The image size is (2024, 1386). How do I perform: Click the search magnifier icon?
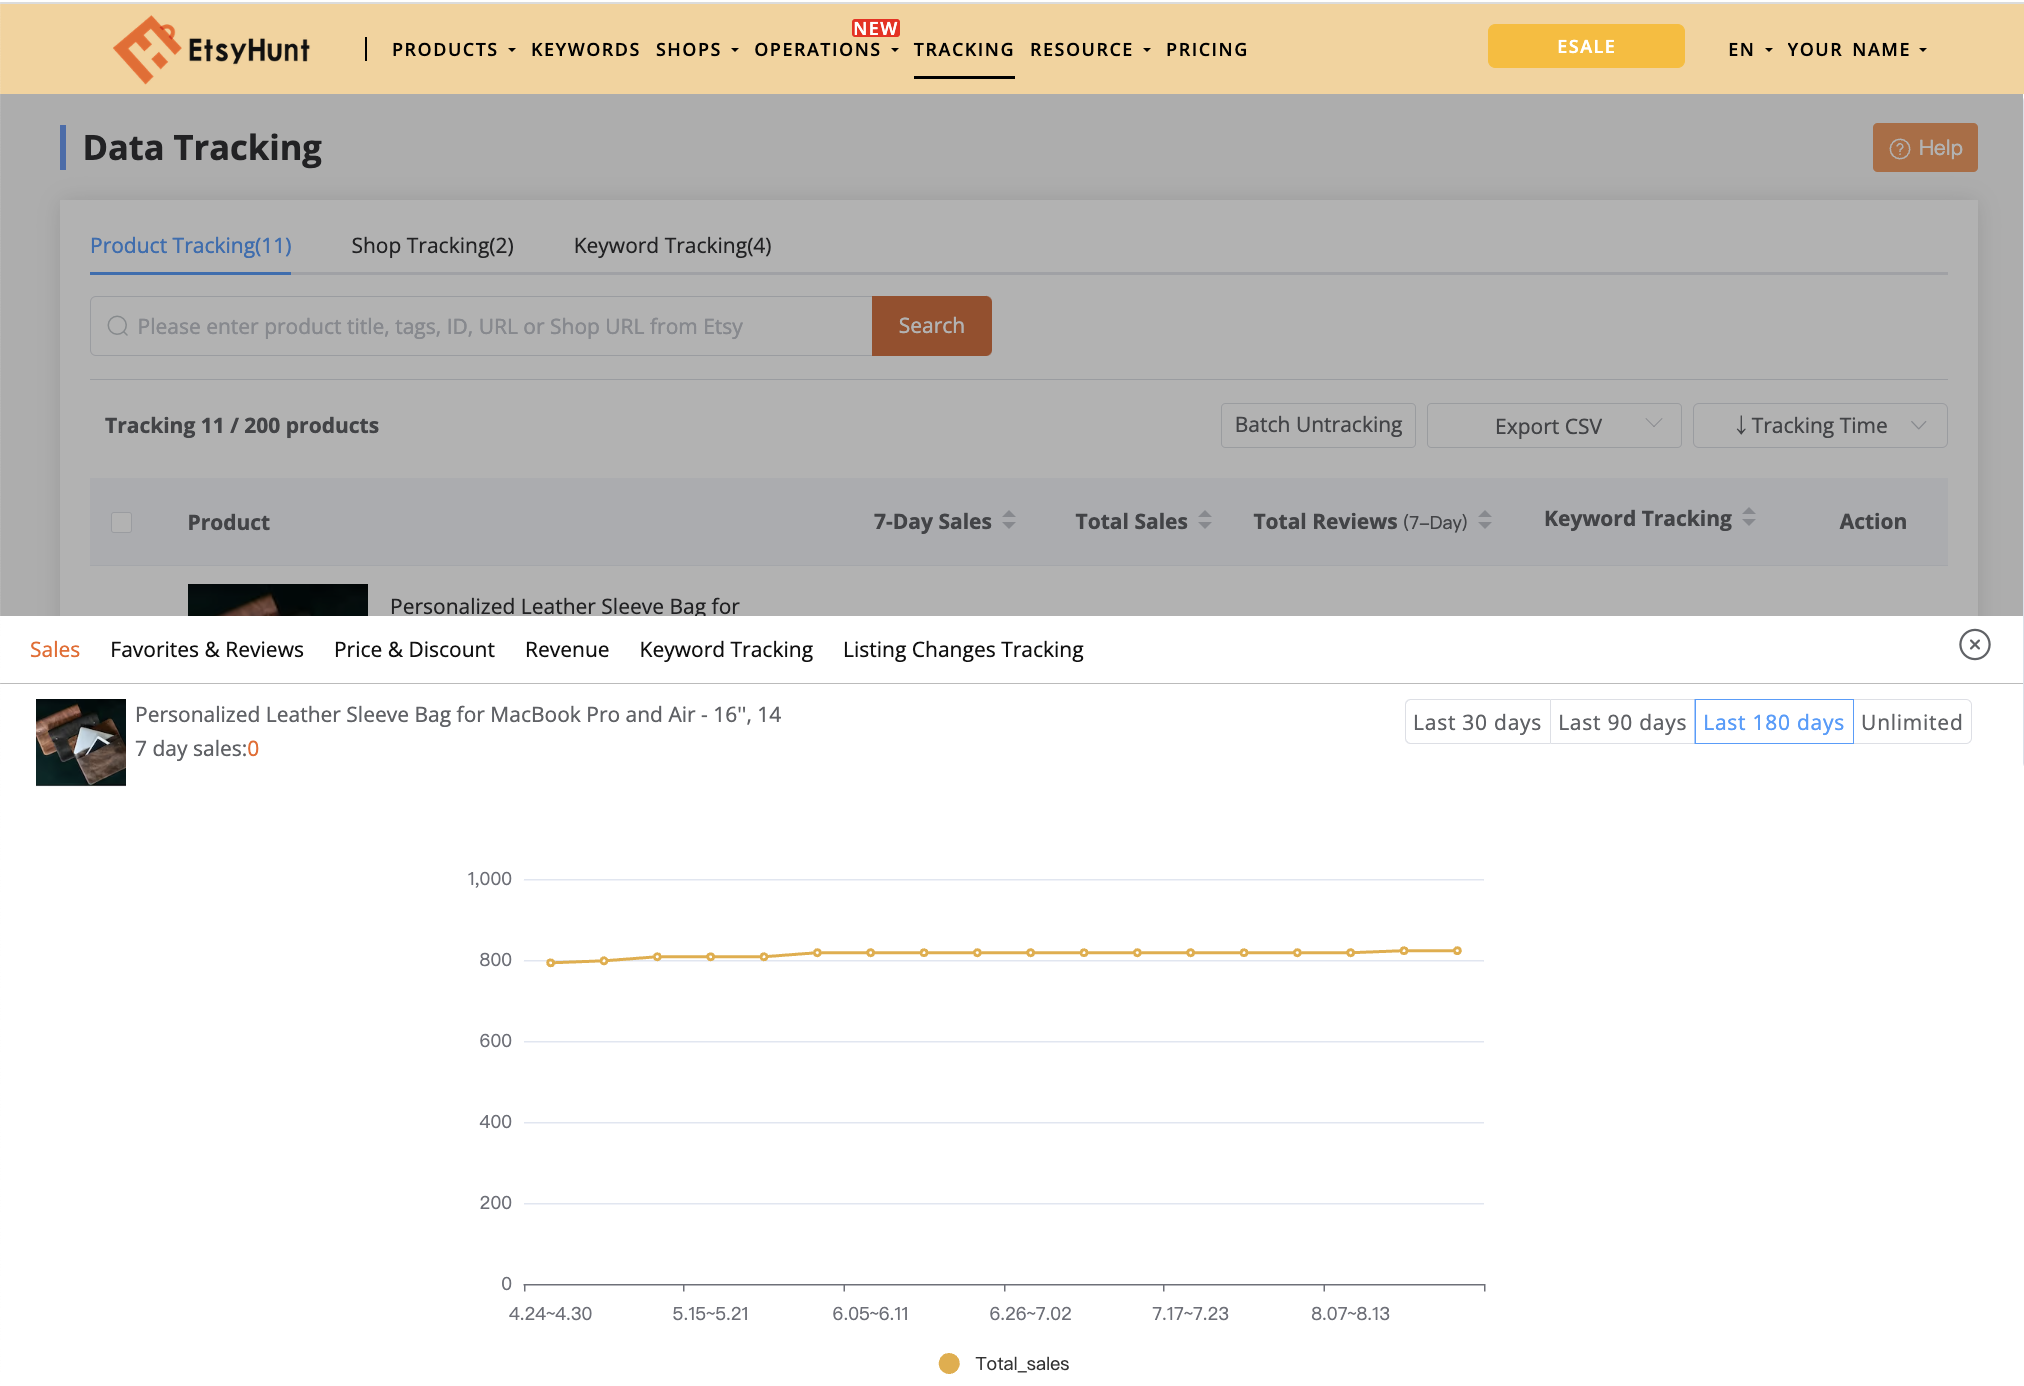tap(118, 326)
